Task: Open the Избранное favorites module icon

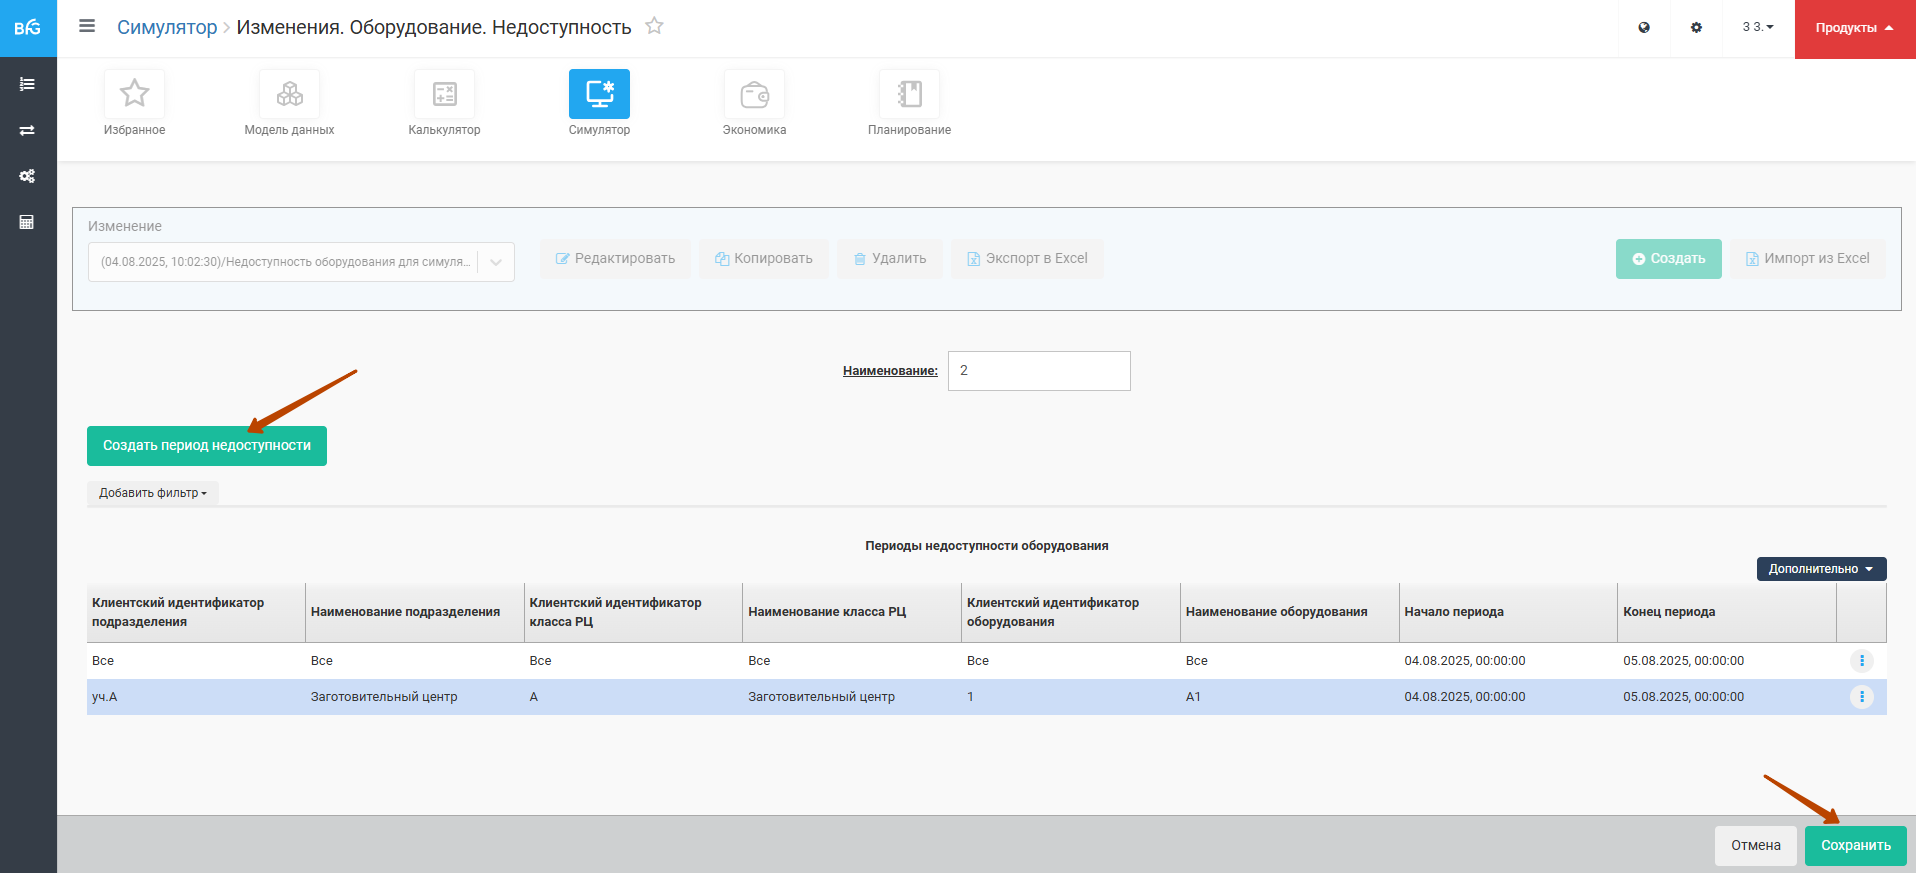Action: point(134,94)
